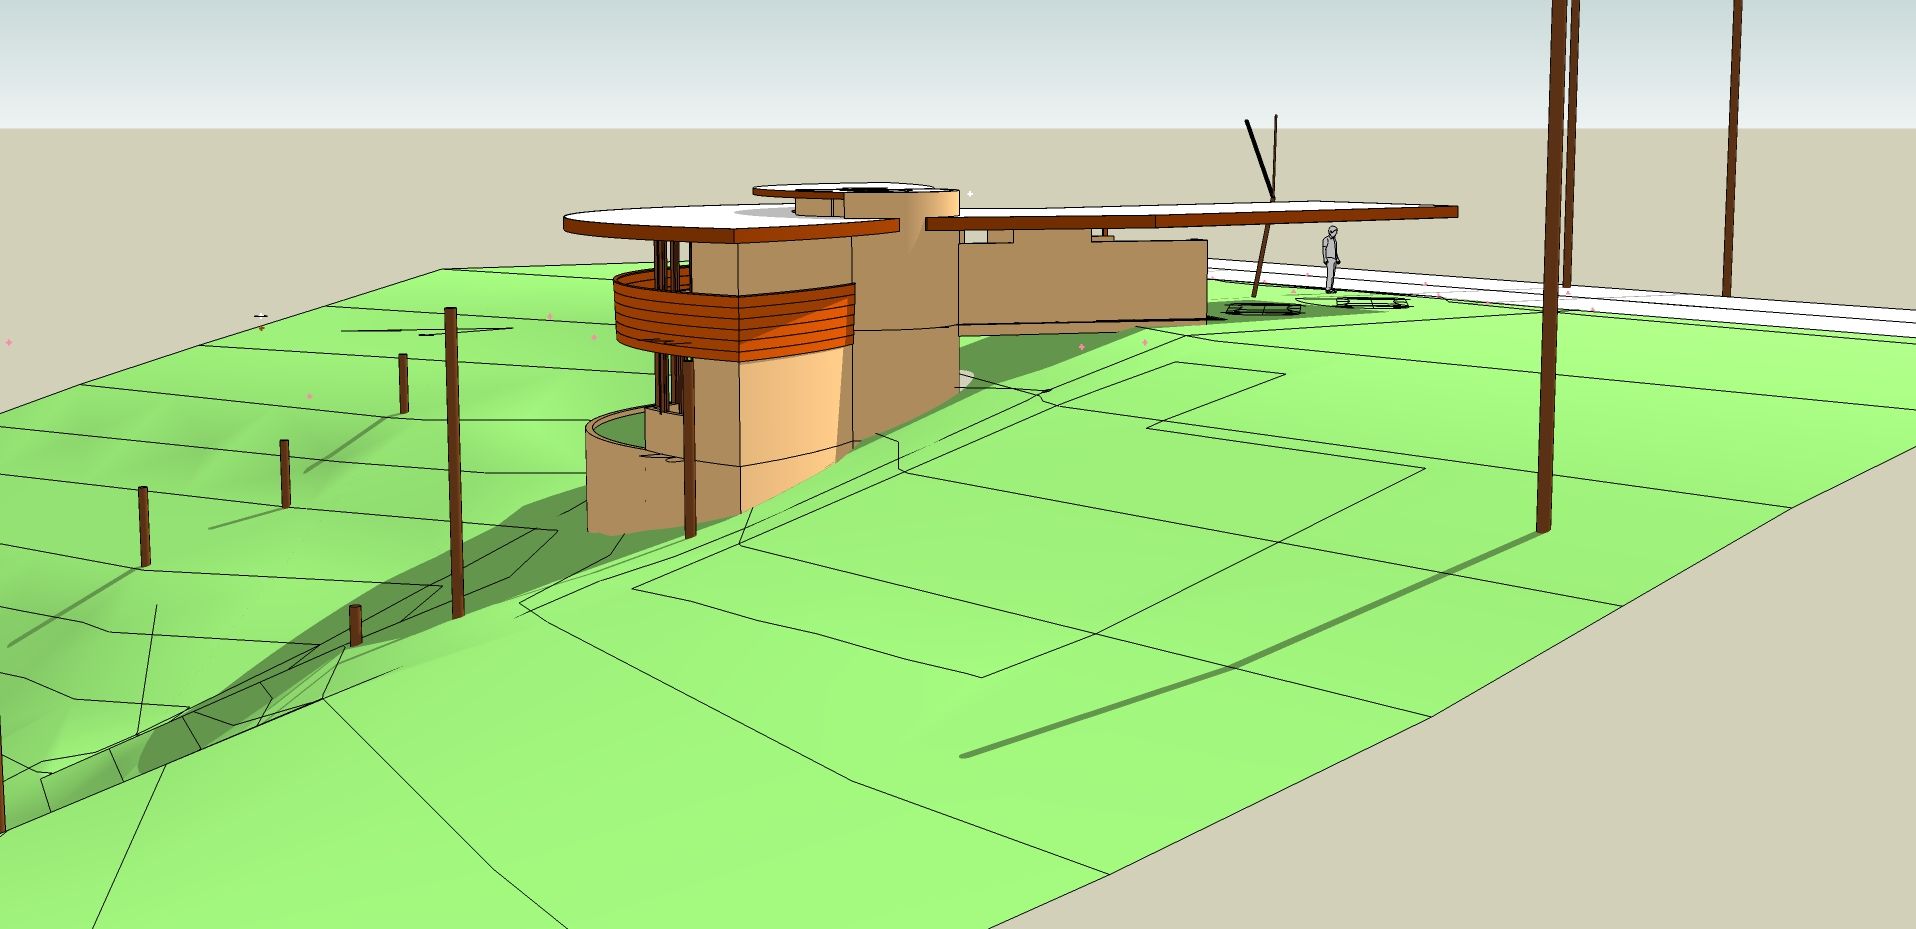Select the short post farthest up the hill
Screen dimensions: 1916x929
403,383
